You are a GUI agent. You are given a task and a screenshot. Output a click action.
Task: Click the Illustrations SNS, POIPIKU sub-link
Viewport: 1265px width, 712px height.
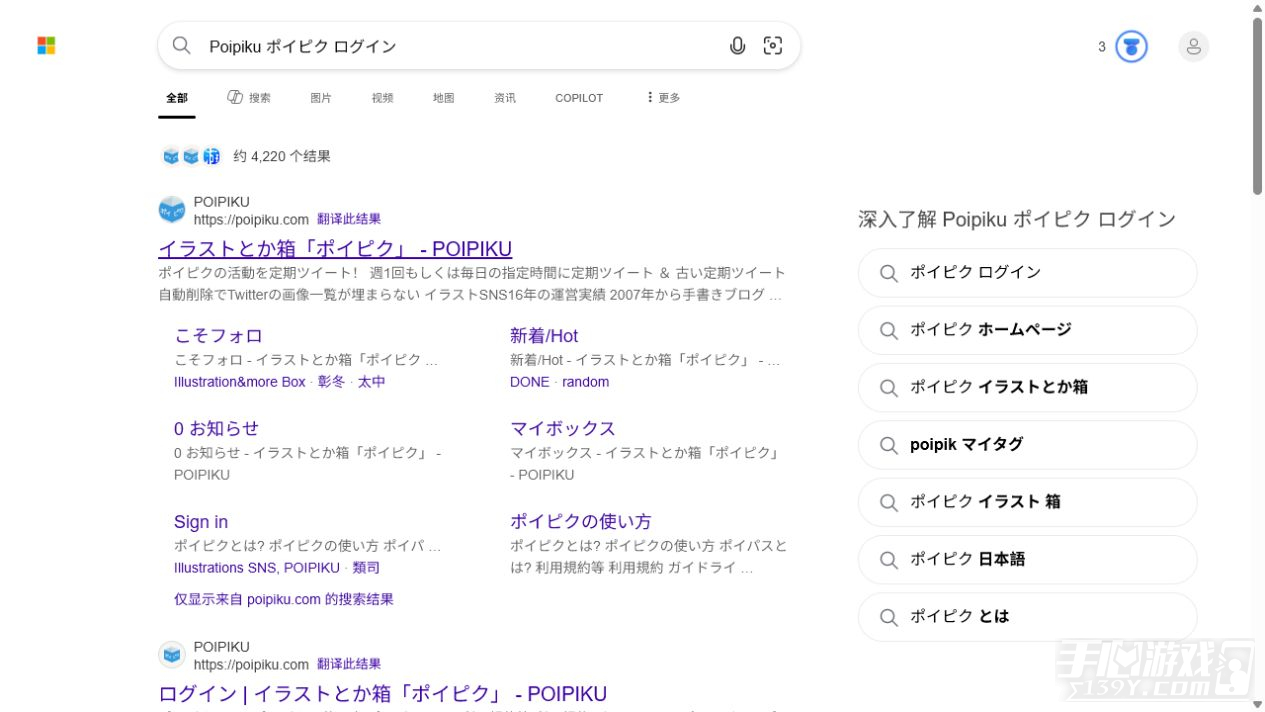coord(257,568)
